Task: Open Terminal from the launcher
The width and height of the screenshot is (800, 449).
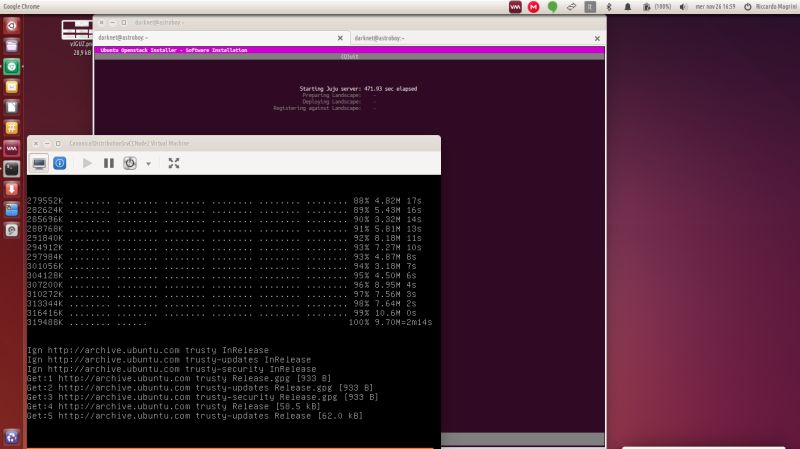Action: [12, 168]
